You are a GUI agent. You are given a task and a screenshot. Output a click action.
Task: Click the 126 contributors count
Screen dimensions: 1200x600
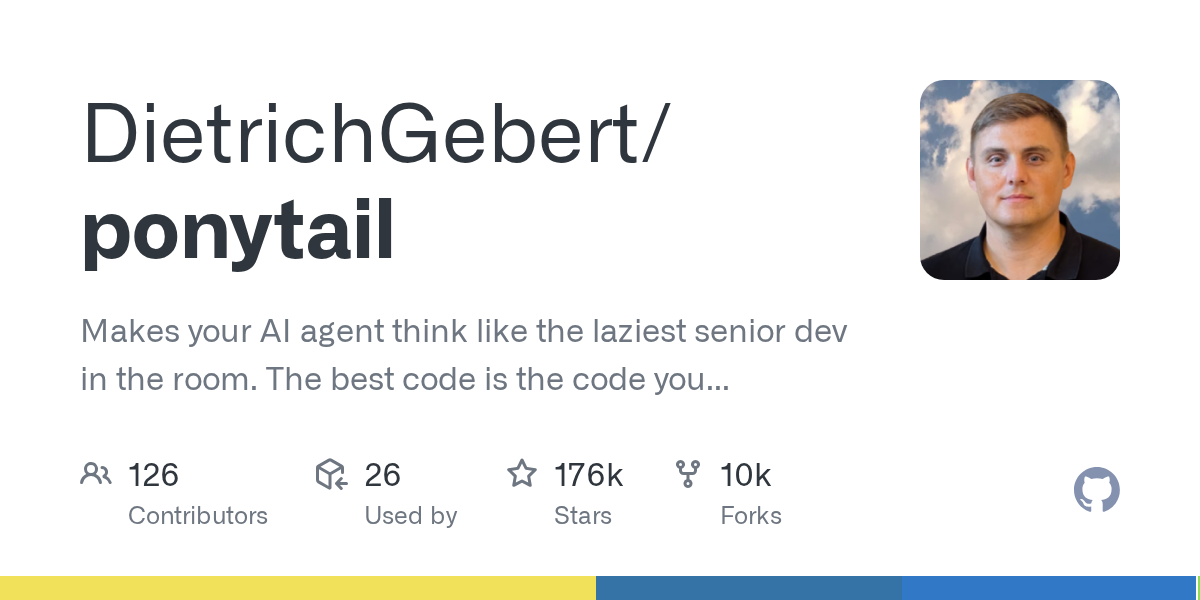153,475
